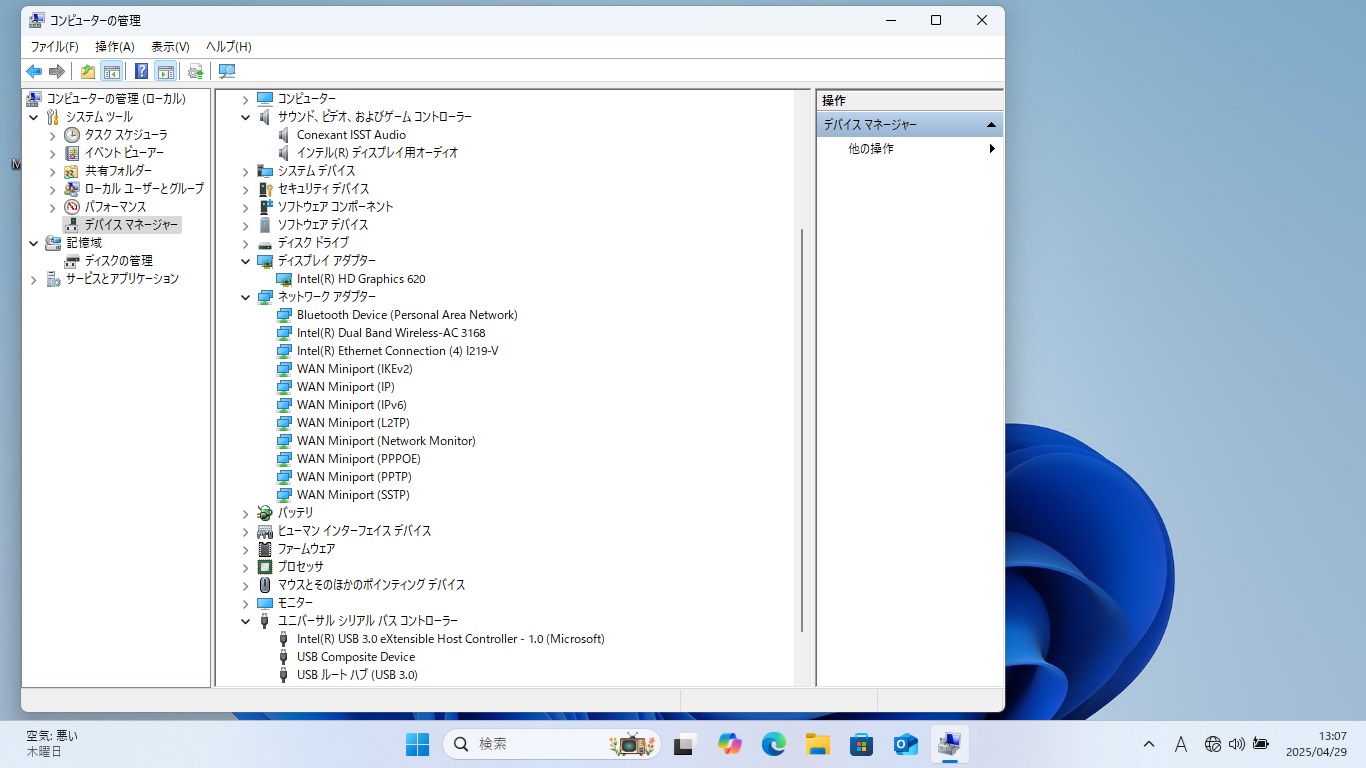Toggle the show/hide action pane button
Viewport: 1366px width, 768px height.
click(166, 71)
